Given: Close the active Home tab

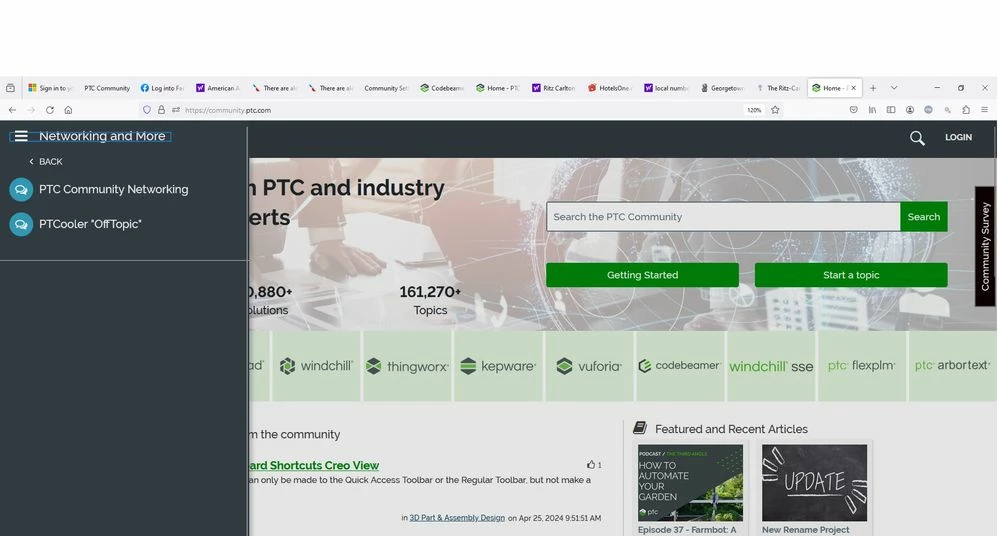Looking at the screenshot, I should [x=854, y=88].
